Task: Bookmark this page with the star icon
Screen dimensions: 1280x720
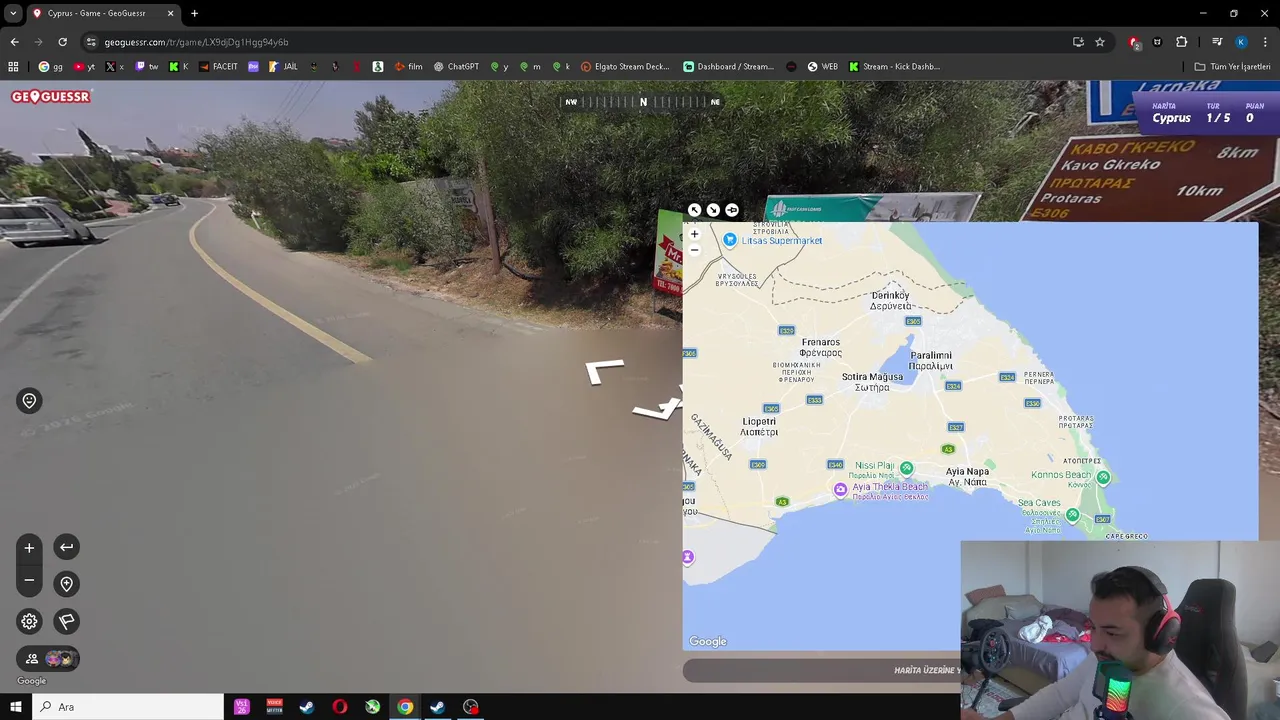Action: pos(1100,42)
